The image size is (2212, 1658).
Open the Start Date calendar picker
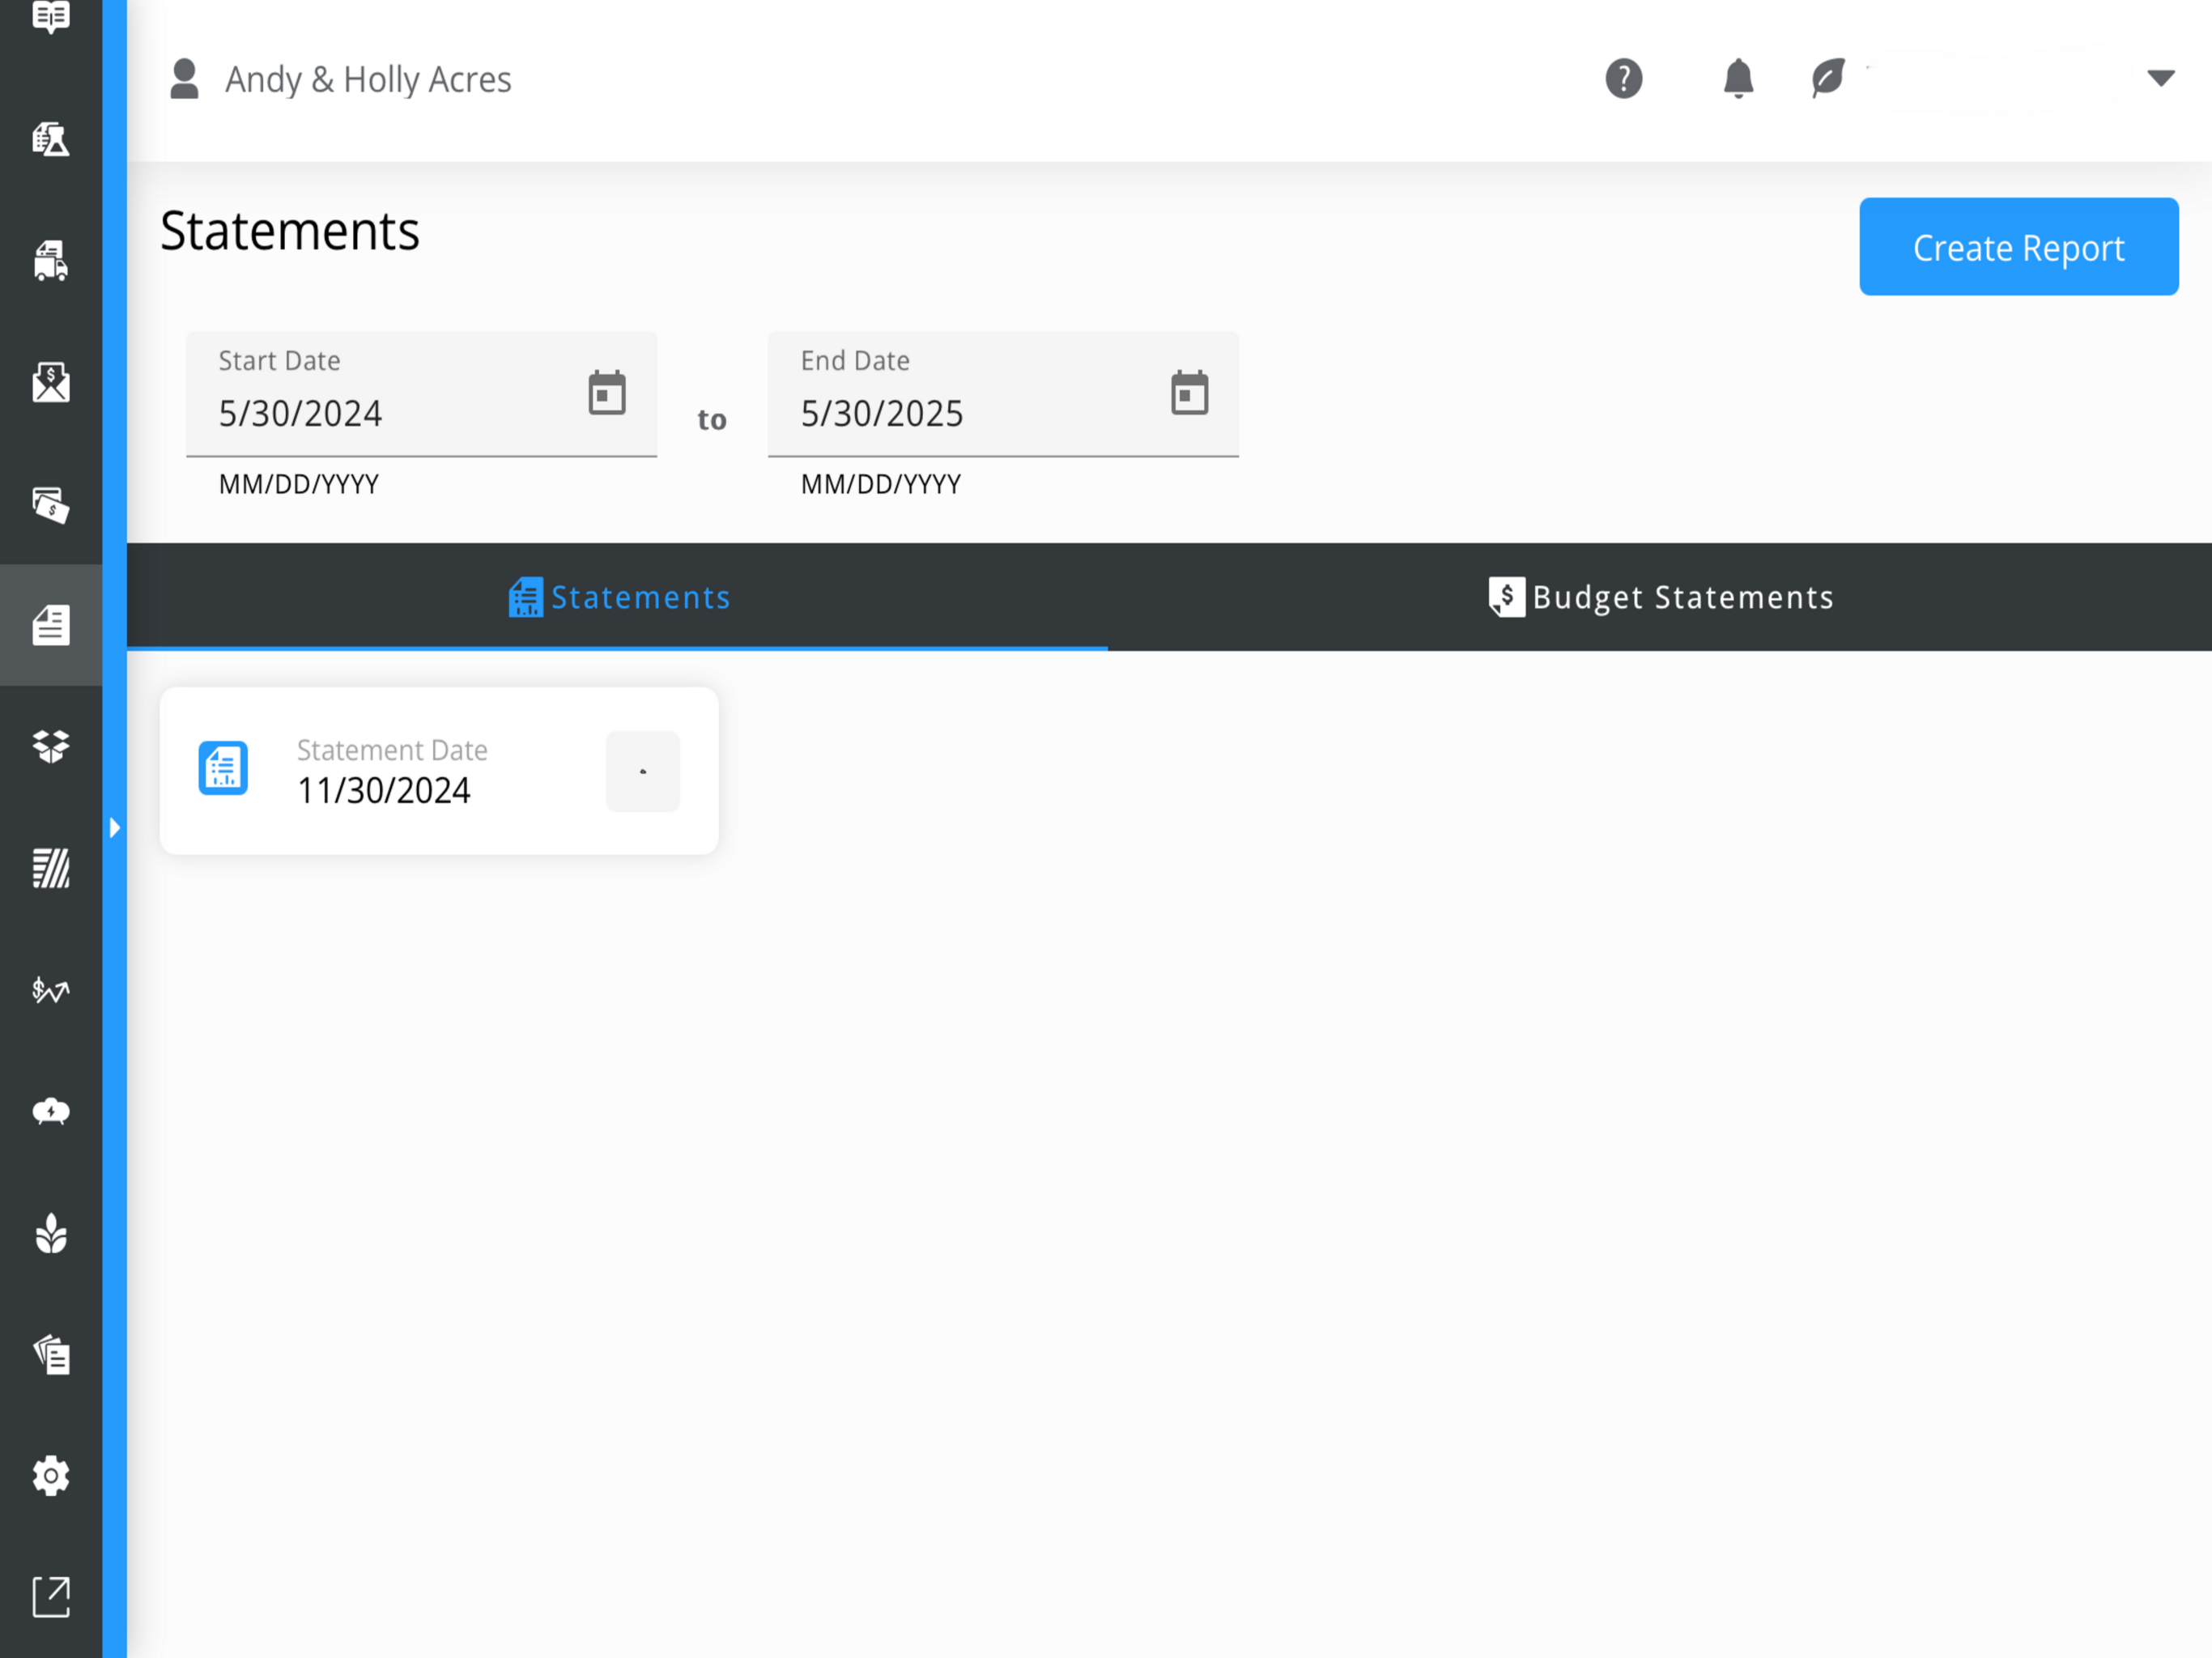coord(607,393)
